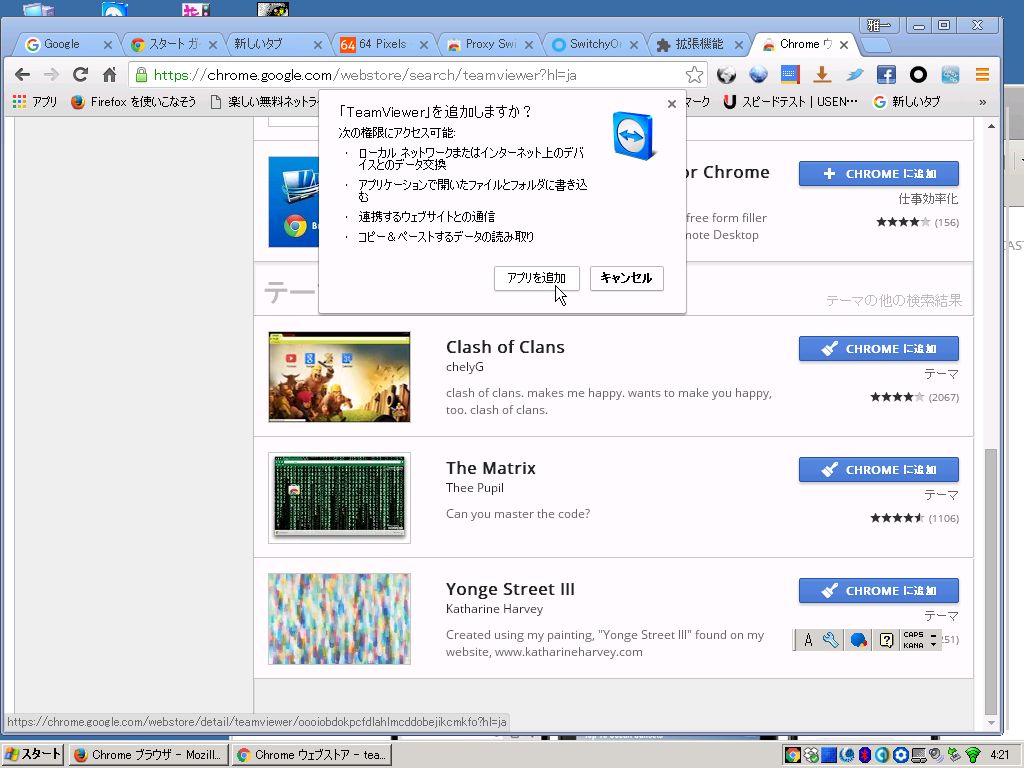
Task: Go to the home page icon
Action: coord(109,74)
